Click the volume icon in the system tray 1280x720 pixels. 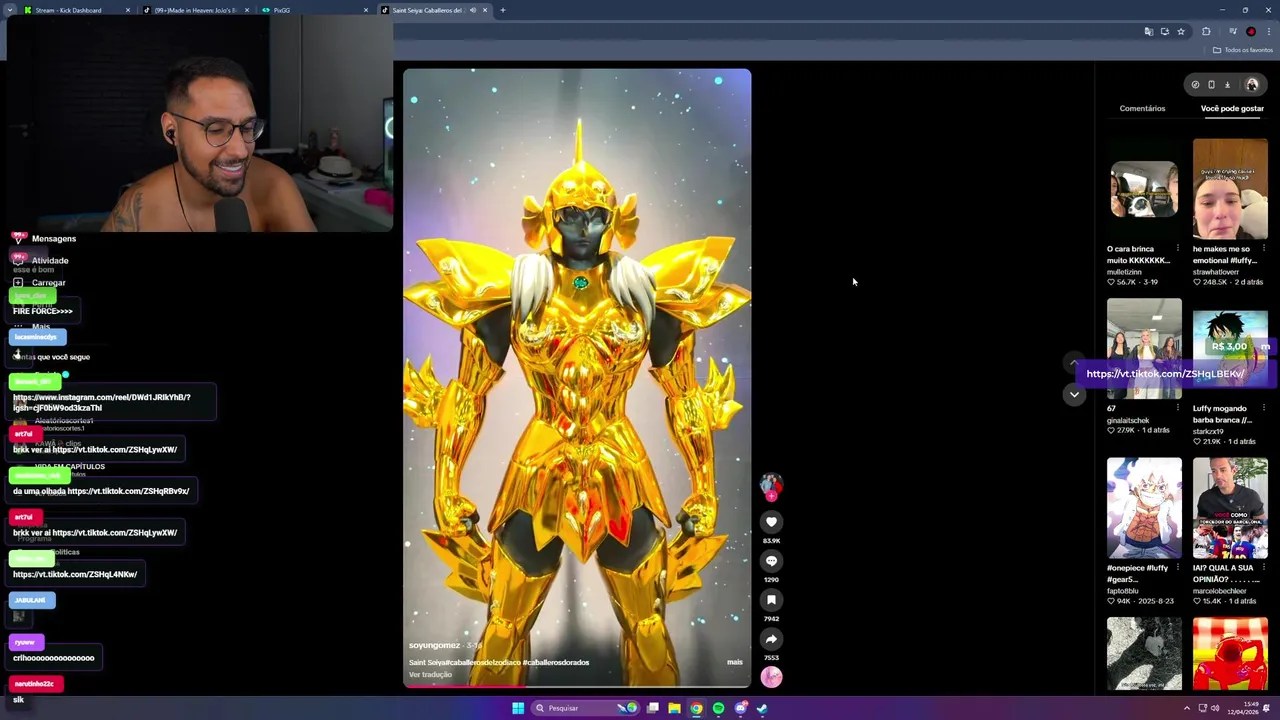coord(1214,708)
